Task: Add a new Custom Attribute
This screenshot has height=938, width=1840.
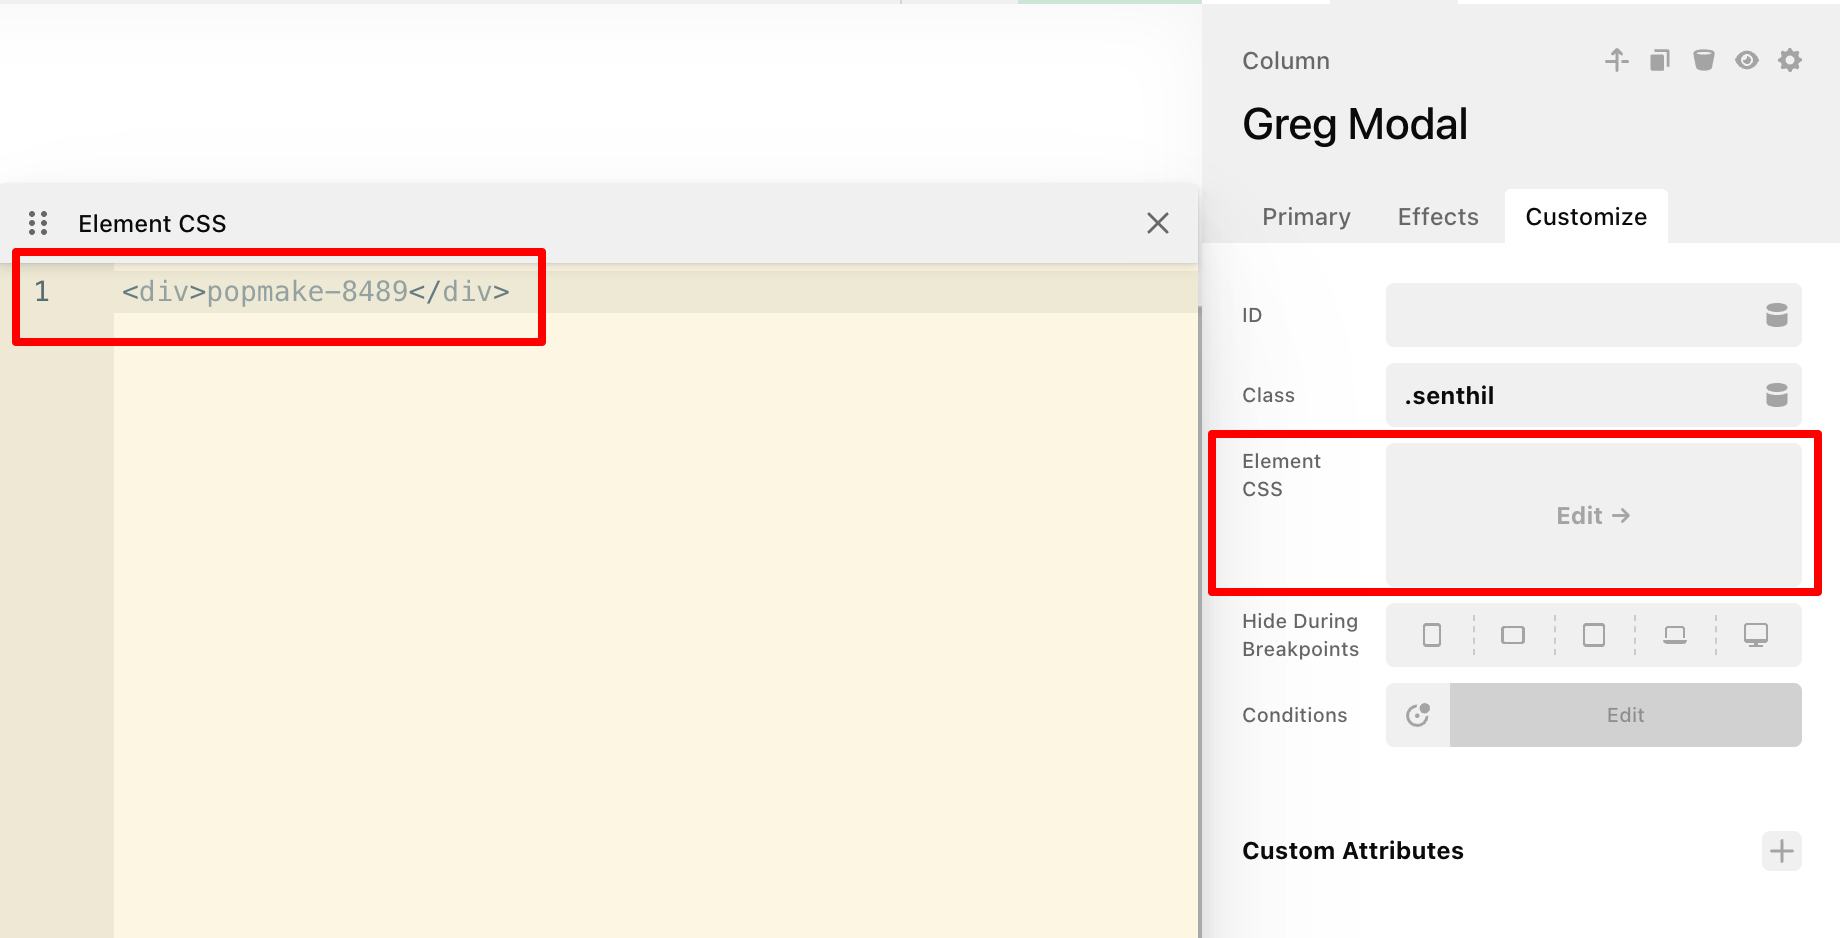Action: coord(1781,851)
